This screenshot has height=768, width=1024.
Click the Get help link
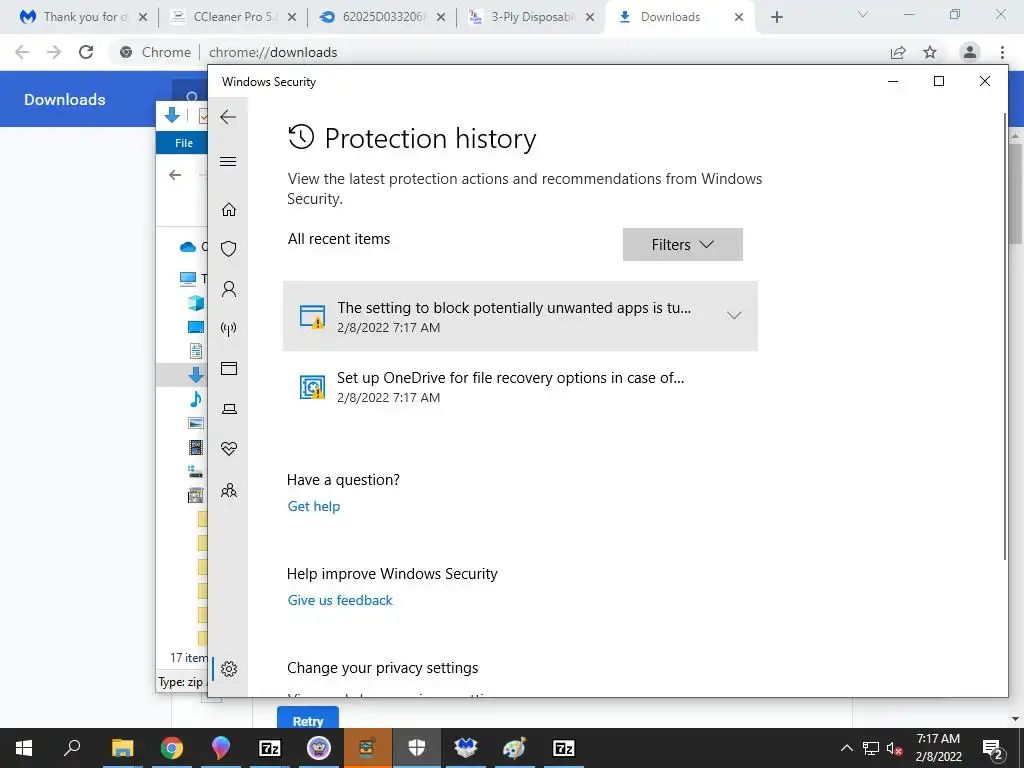[x=313, y=506]
